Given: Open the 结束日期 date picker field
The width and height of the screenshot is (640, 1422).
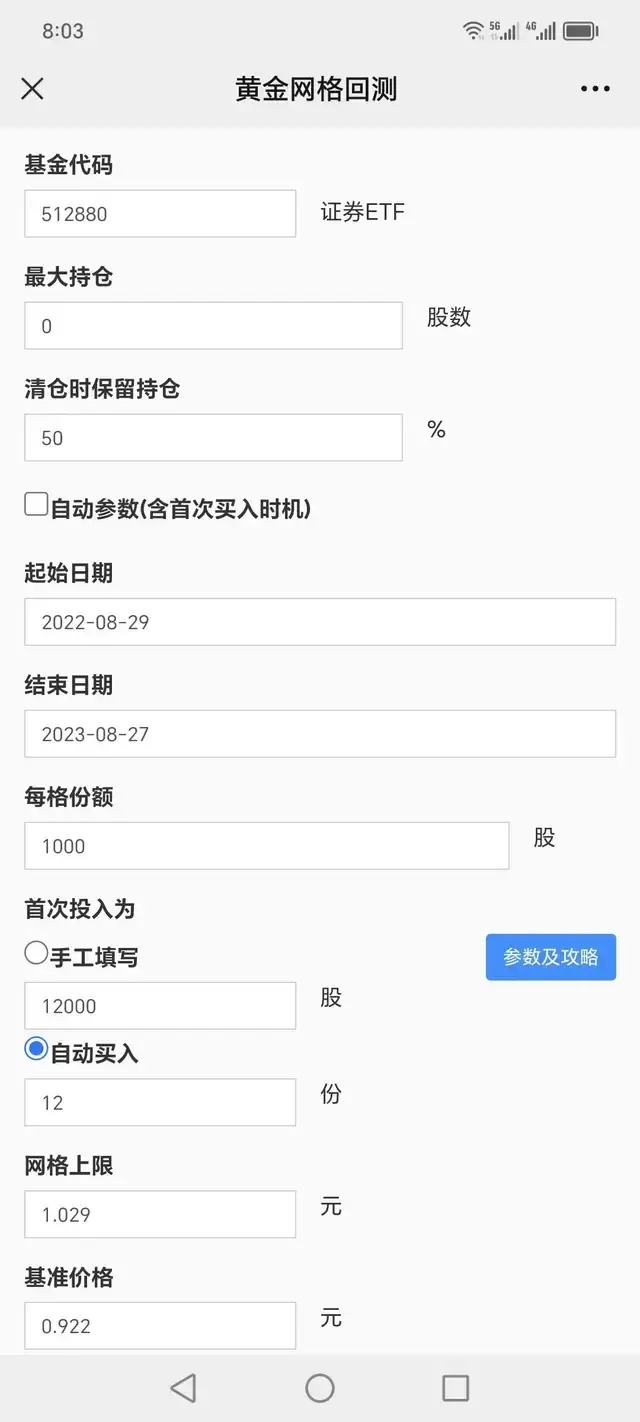Looking at the screenshot, I should click(320, 734).
